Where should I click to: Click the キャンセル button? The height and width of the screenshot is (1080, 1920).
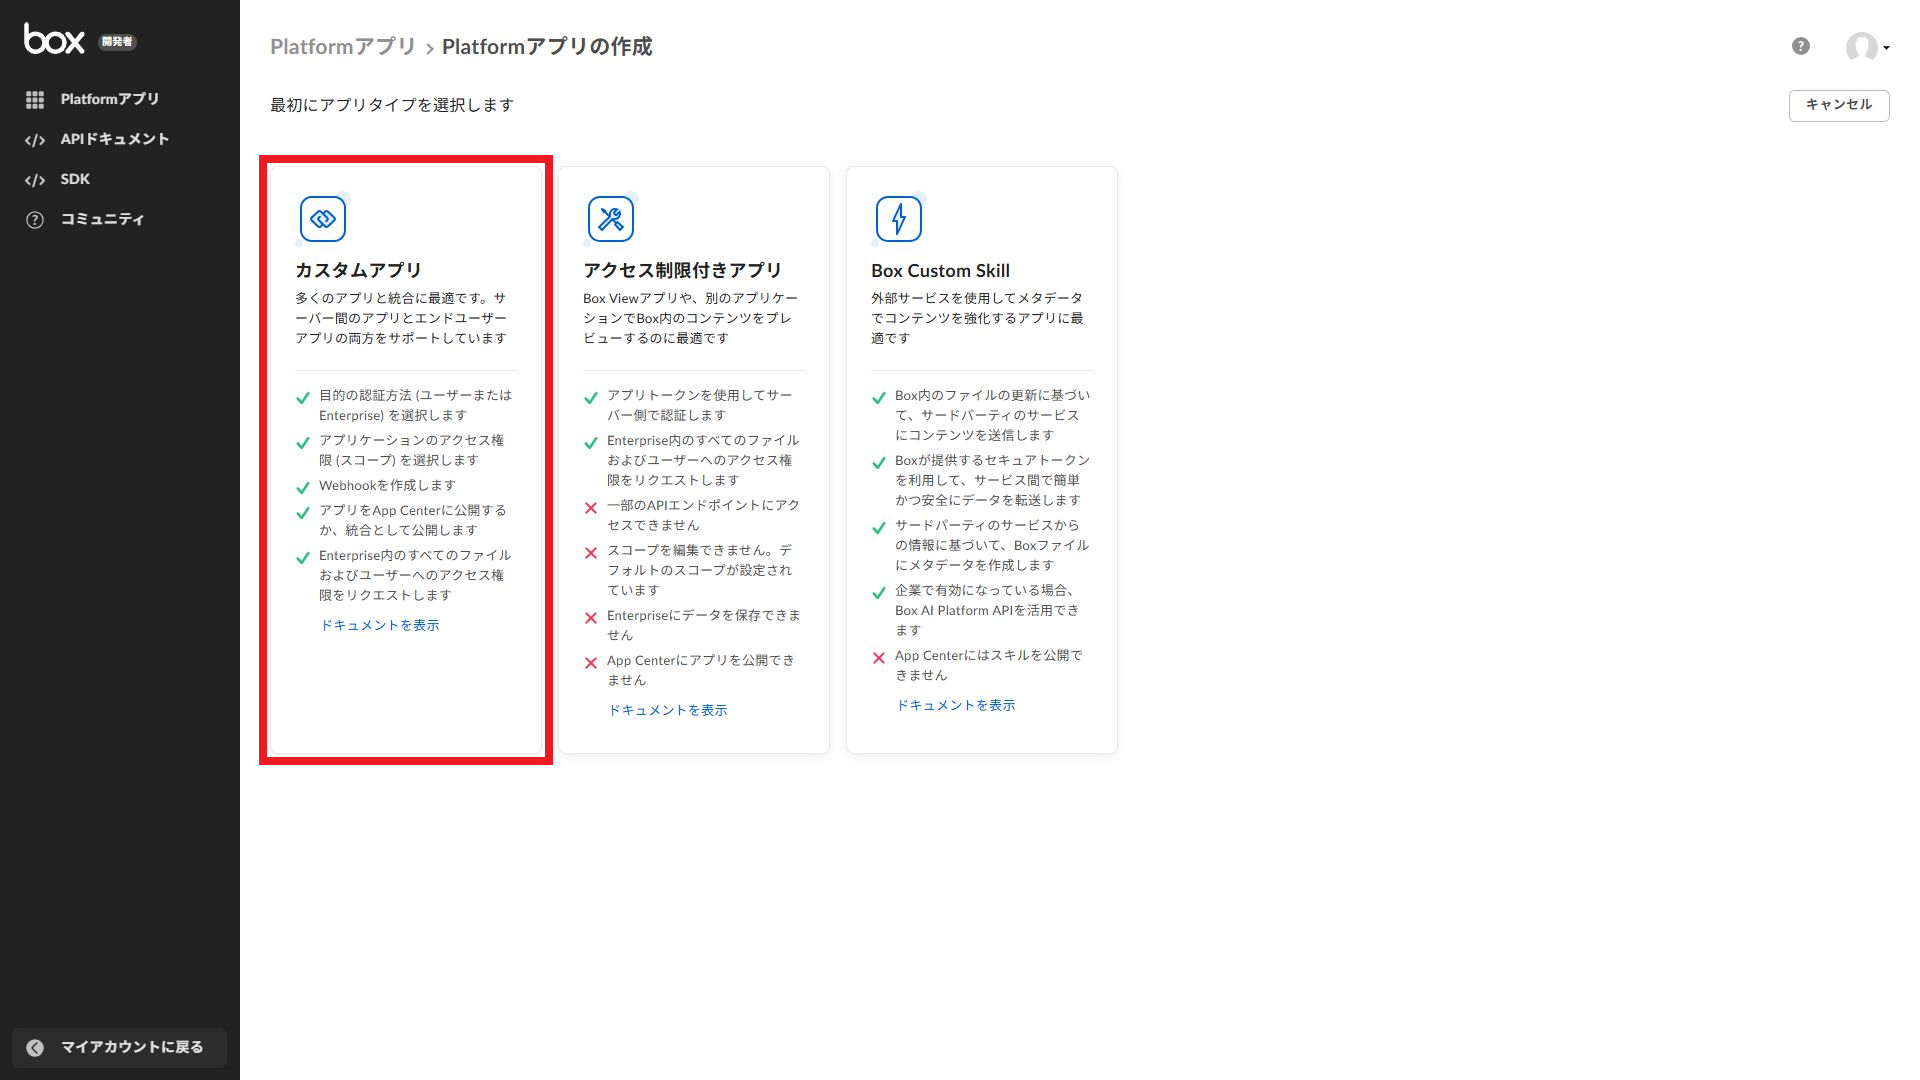point(1838,105)
